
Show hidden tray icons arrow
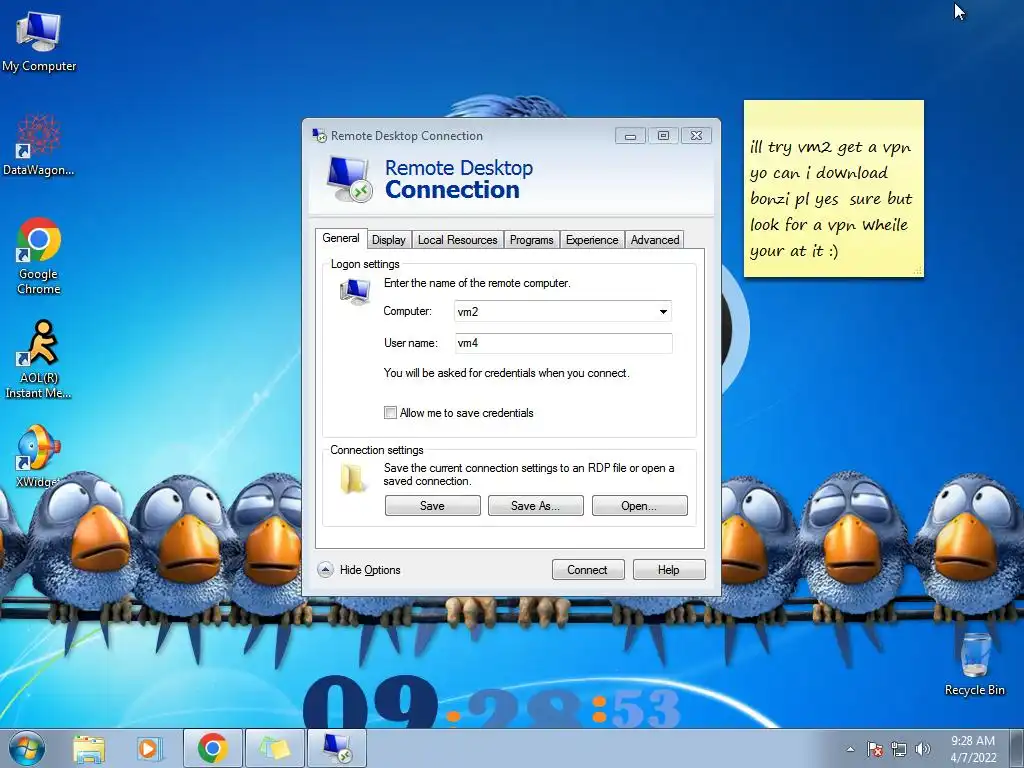(x=850, y=749)
